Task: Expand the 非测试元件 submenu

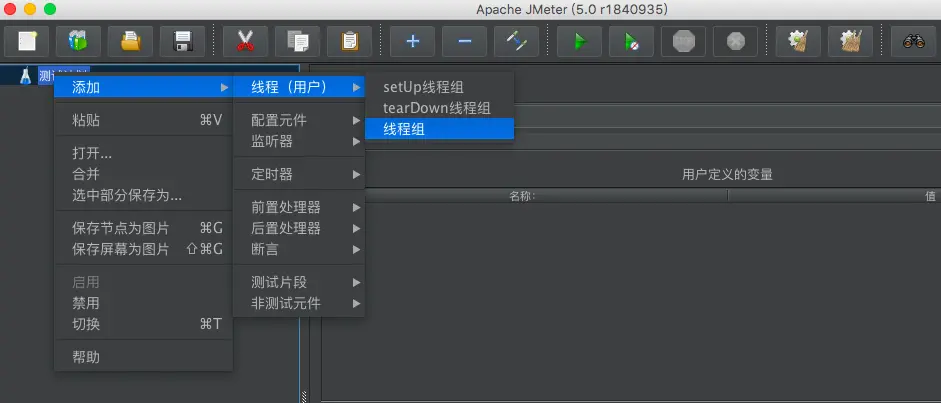Action: tap(299, 303)
